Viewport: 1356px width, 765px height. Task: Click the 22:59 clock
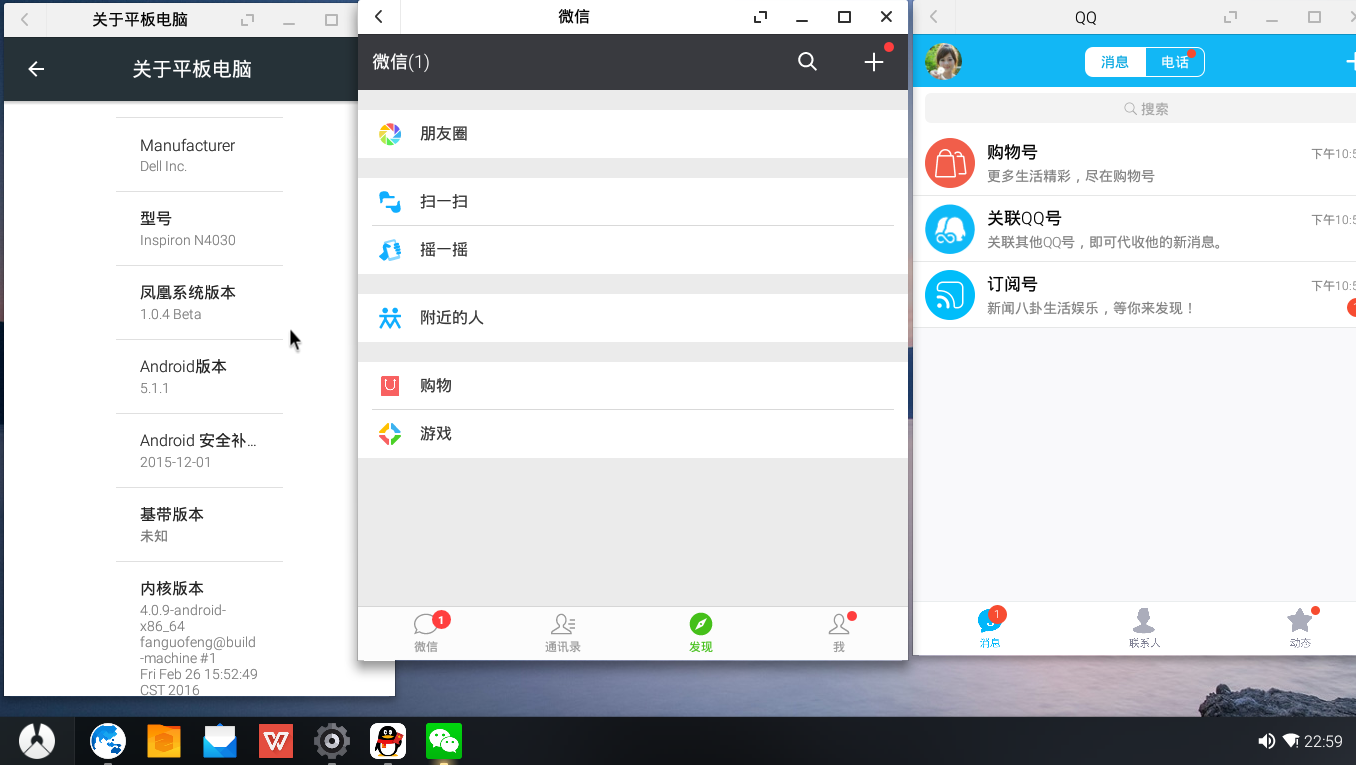tap(1323, 741)
